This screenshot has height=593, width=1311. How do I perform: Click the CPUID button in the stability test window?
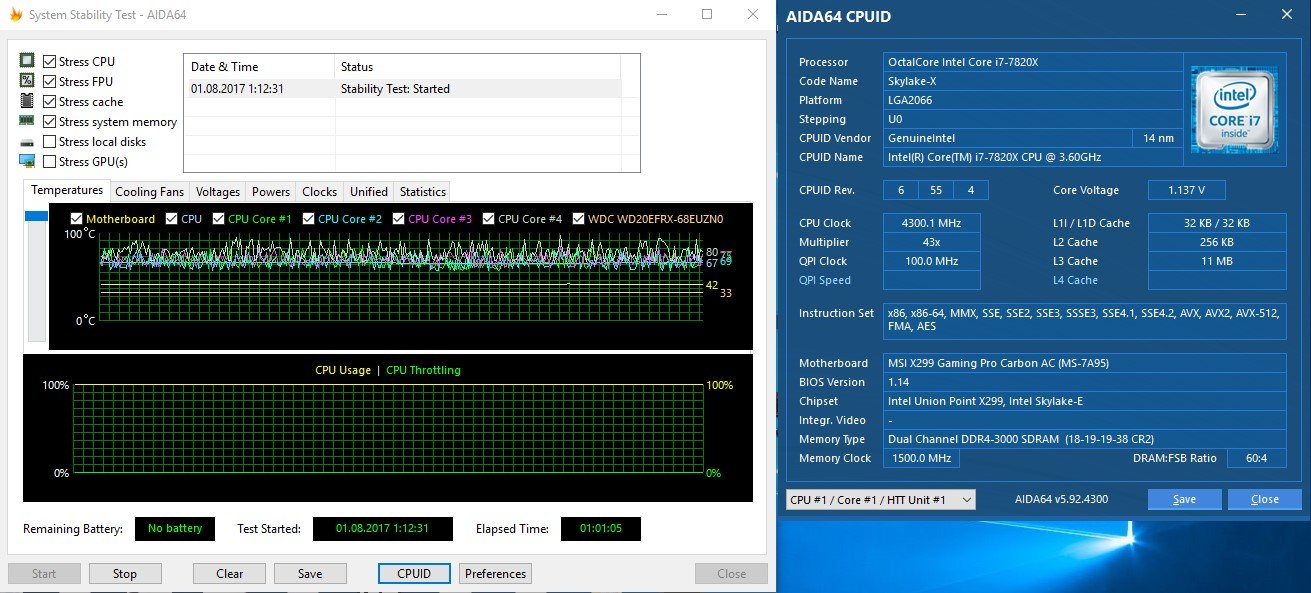(x=414, y=574)
